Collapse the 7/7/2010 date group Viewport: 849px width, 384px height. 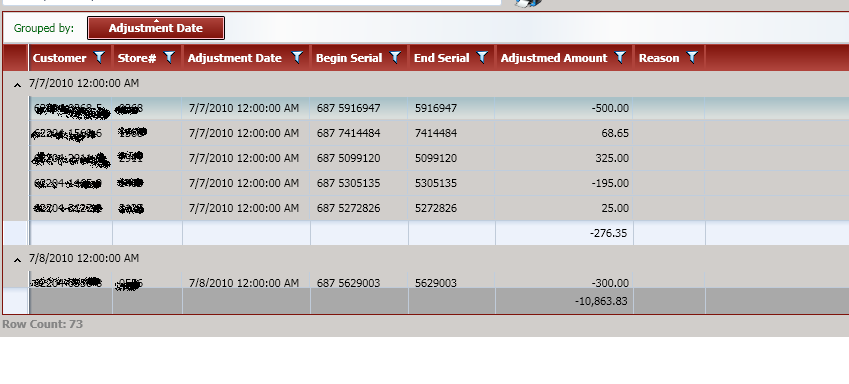click(17, 84)
